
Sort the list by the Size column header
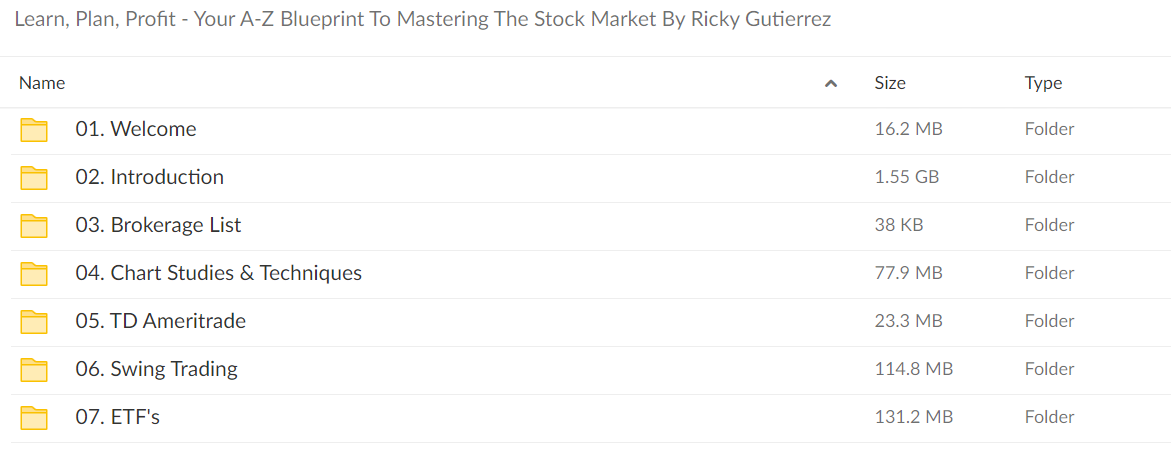pyautogui.click(x=890, y=83)
